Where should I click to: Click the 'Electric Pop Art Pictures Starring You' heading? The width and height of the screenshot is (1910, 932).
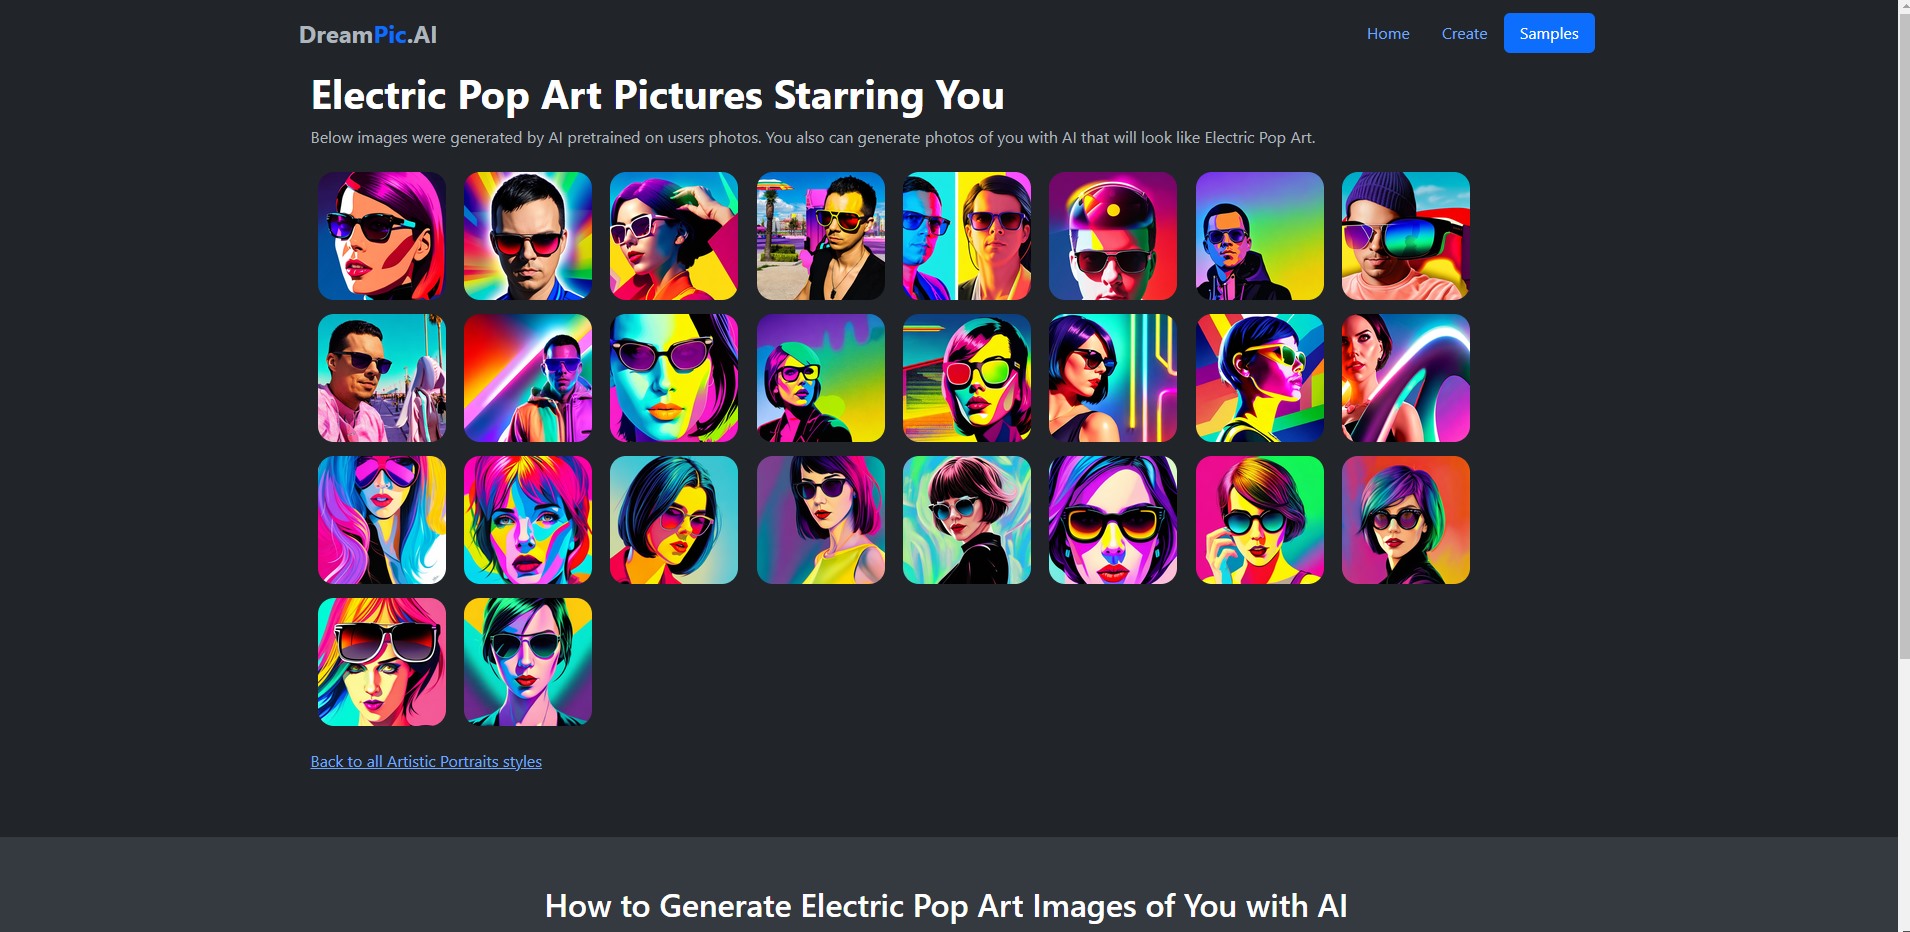[x=657, y=96]
